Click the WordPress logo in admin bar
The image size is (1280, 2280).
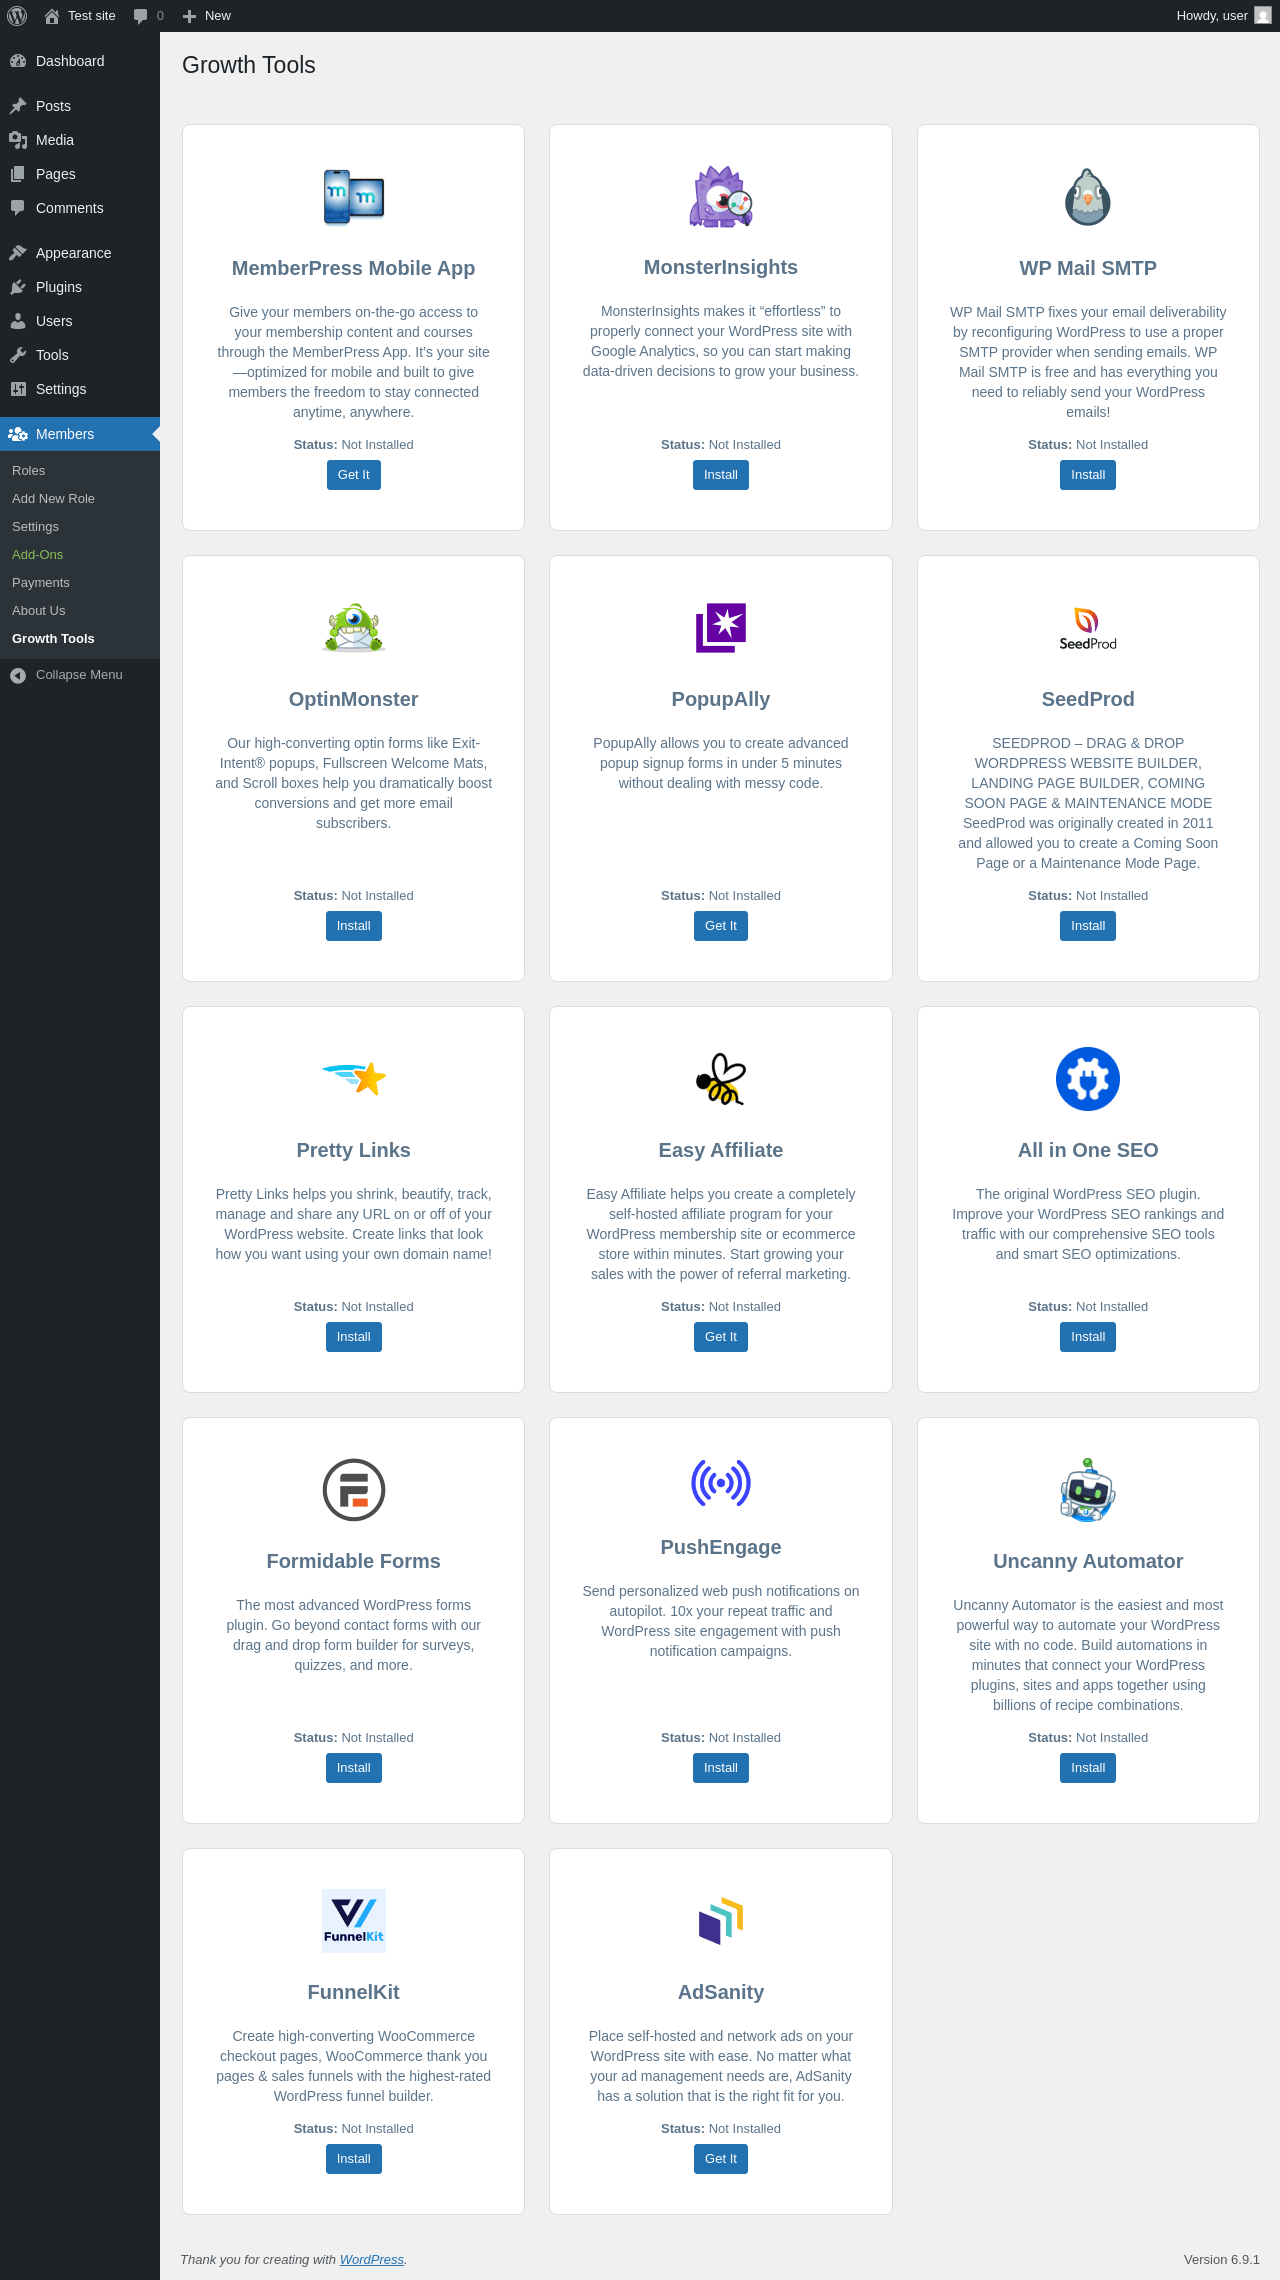click(x=17, y=16)
